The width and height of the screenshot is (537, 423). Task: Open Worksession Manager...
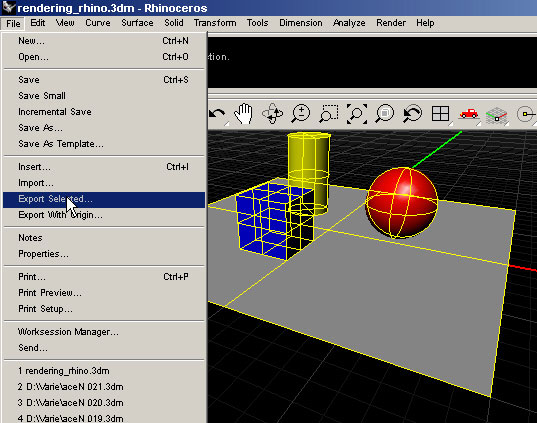point(104,332)
